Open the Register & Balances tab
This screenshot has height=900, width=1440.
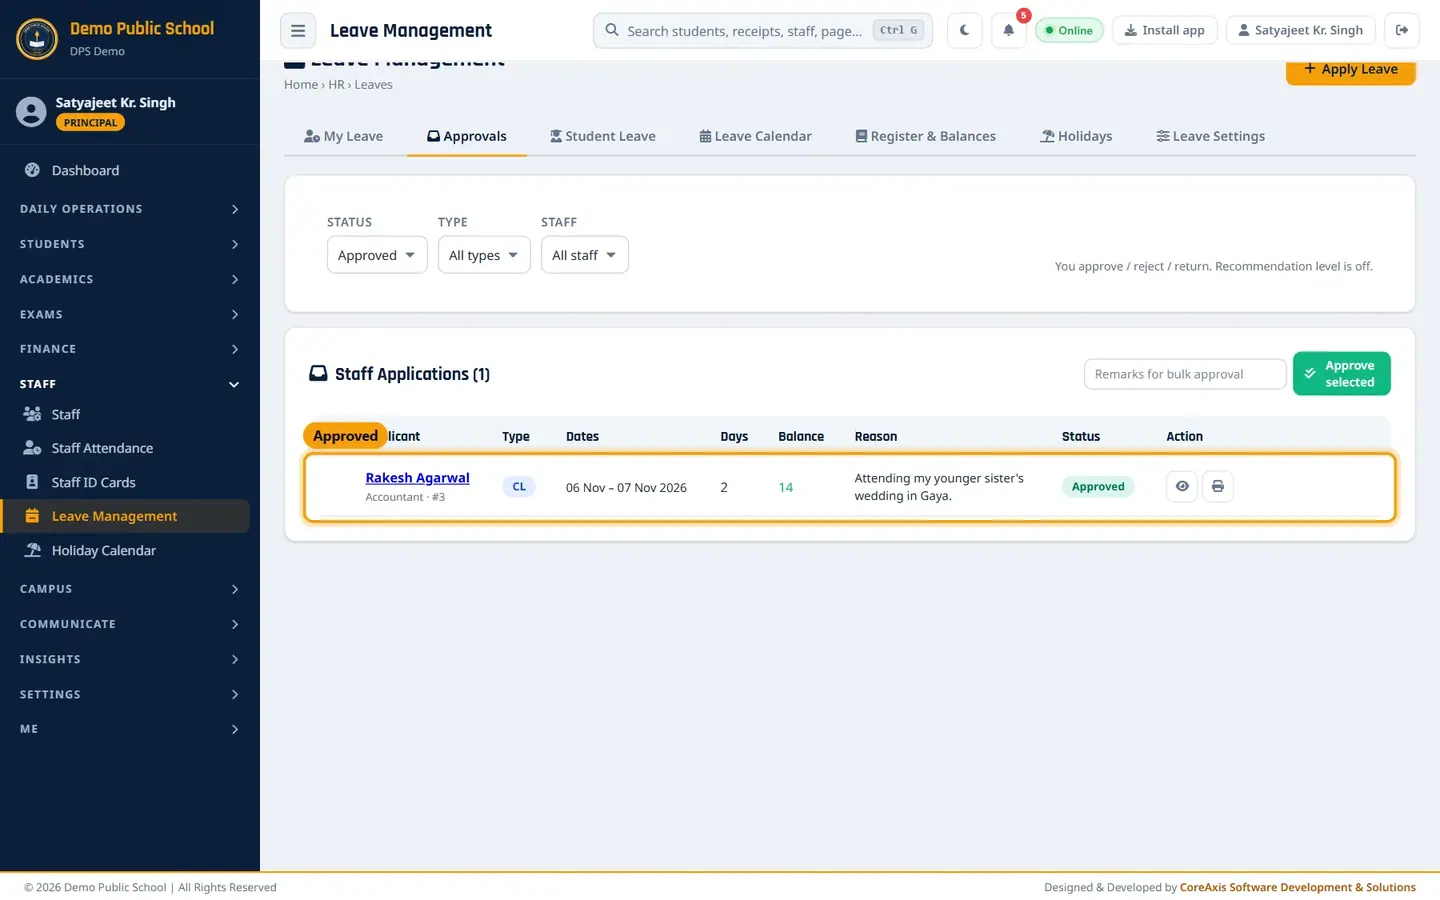pyautogui.click(x=926, y=136)
